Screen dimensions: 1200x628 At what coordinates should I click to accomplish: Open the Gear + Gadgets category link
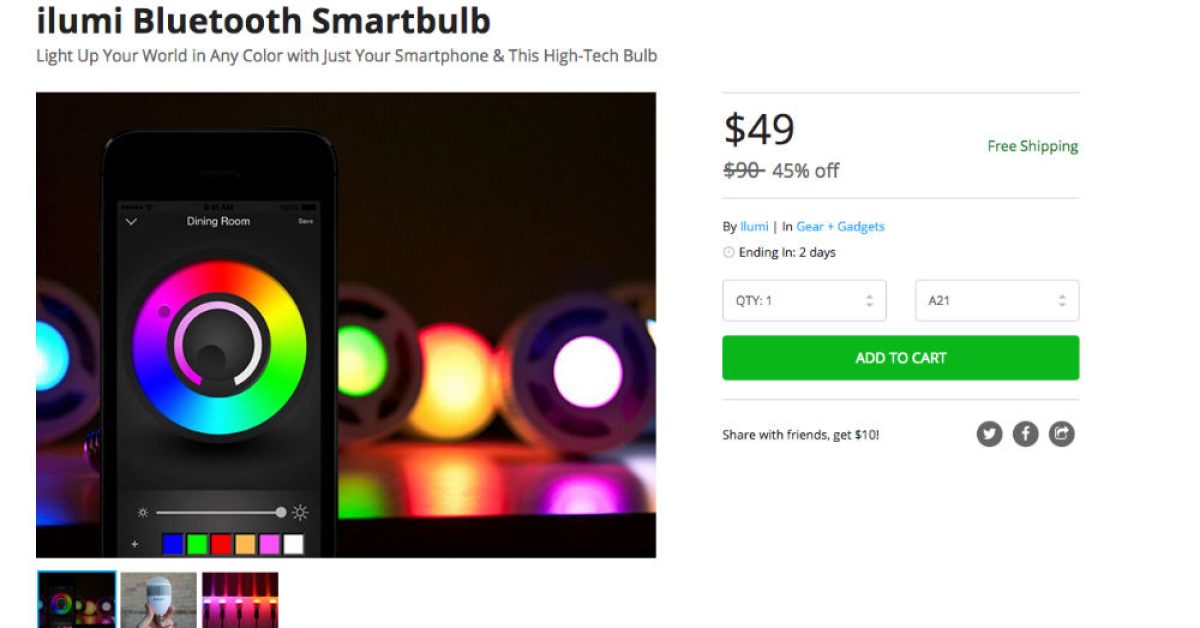840,226
